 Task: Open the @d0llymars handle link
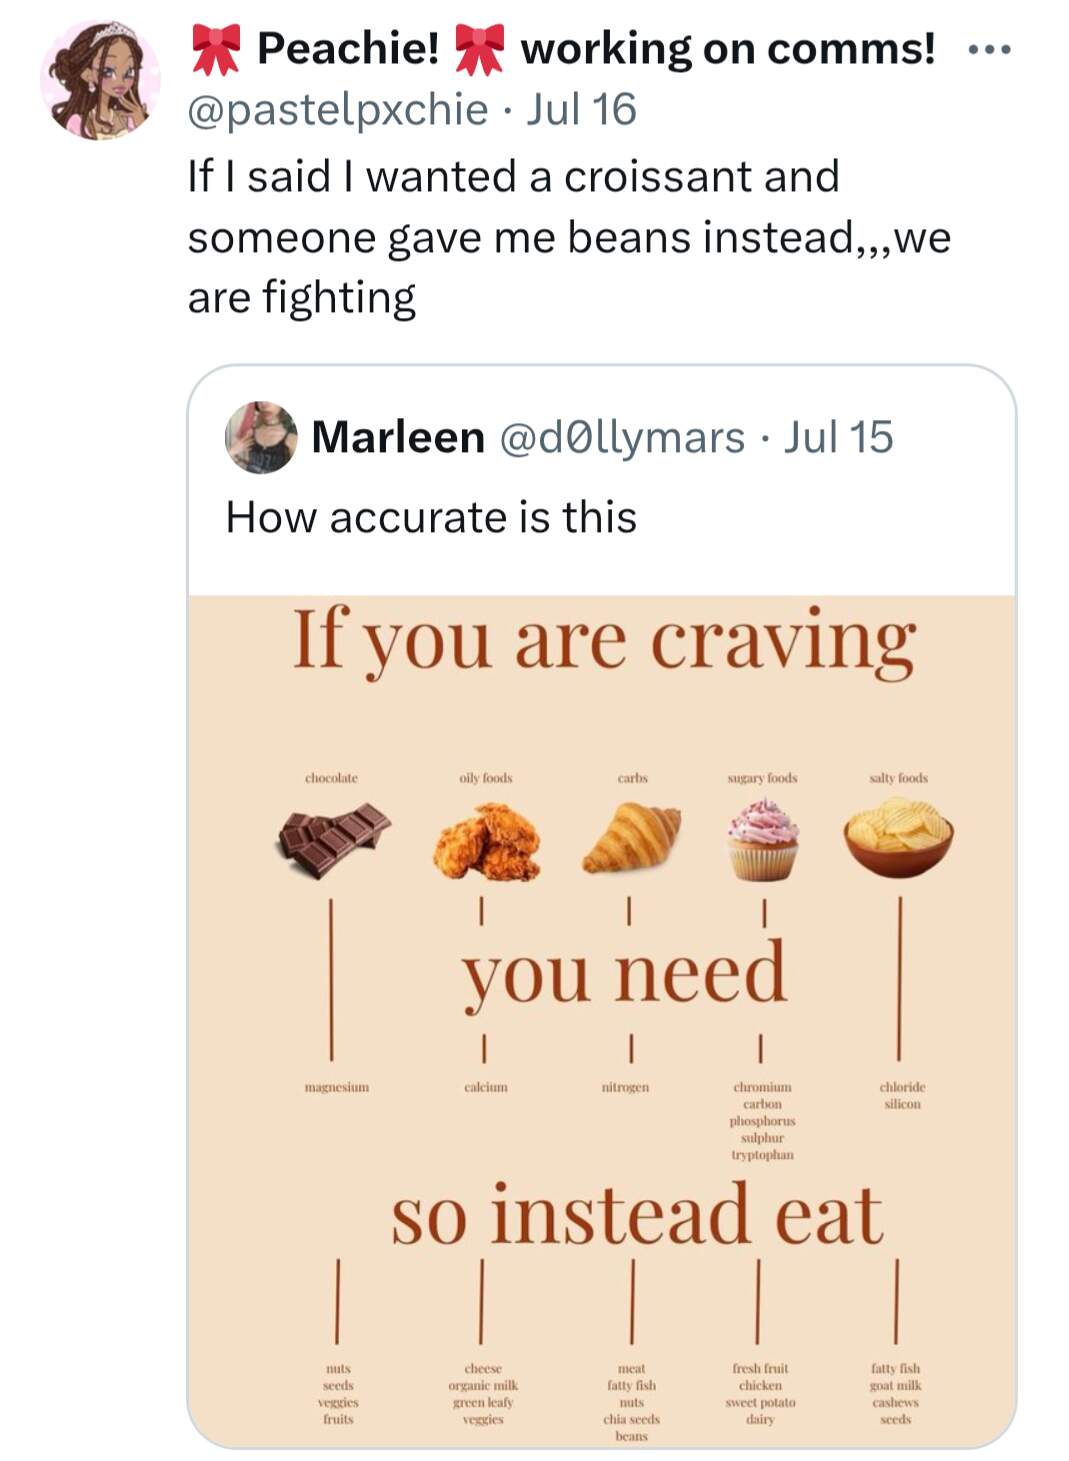tap(622, 437)
